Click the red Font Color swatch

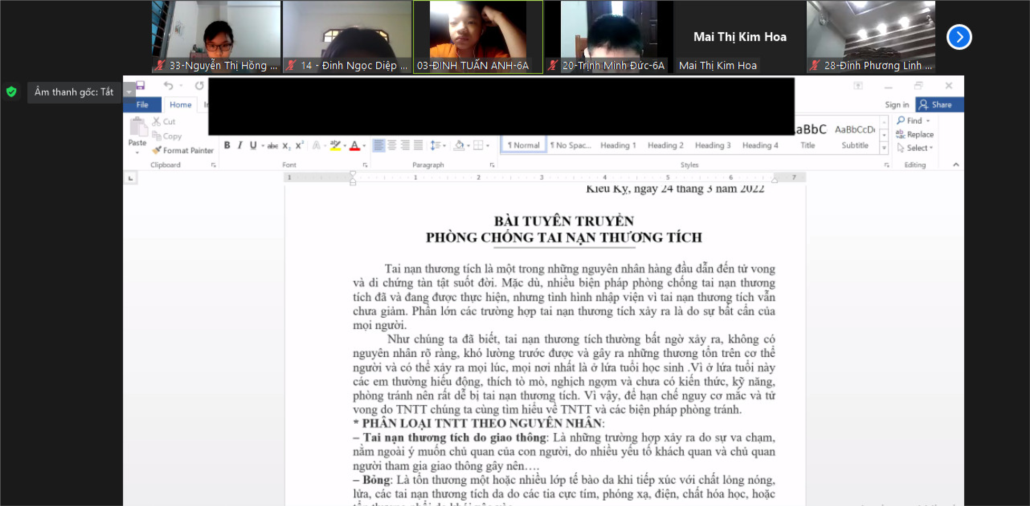[354, 146]
